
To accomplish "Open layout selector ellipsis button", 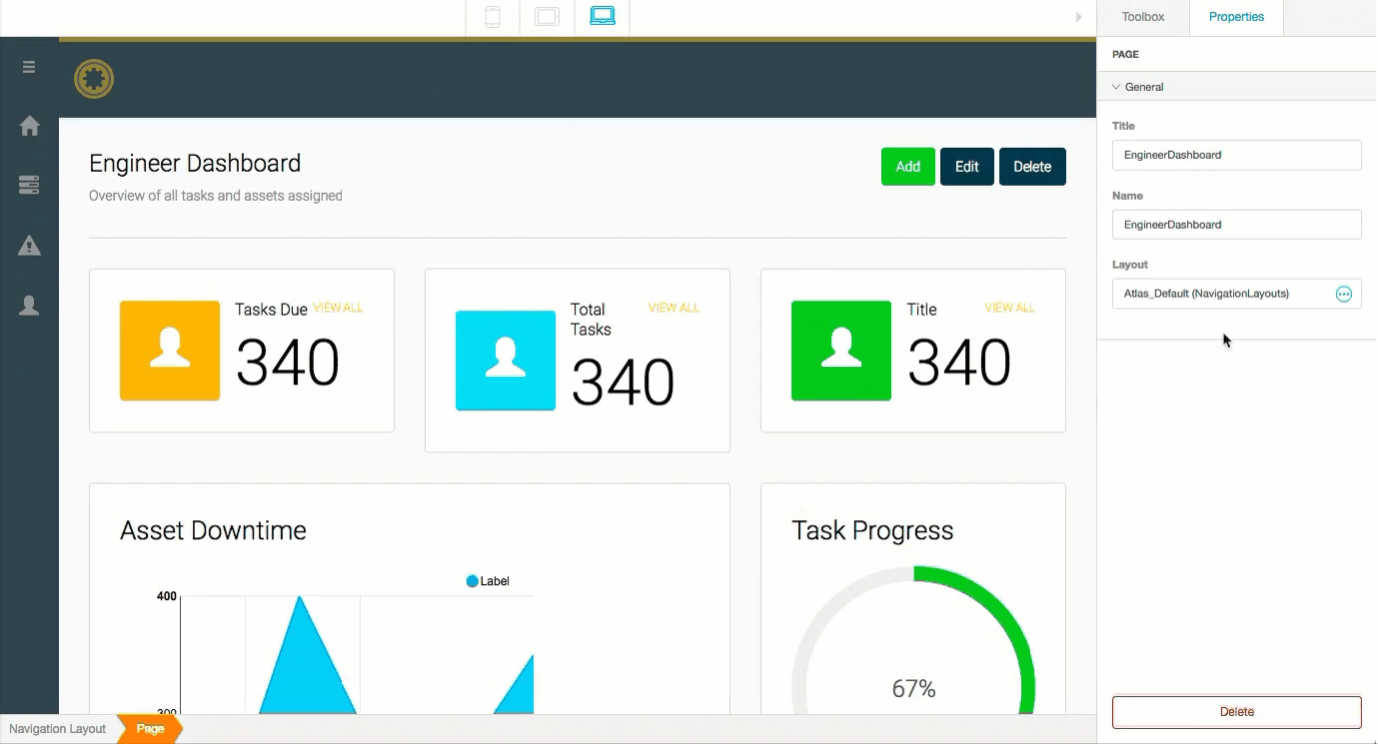I will point(1343,294).
